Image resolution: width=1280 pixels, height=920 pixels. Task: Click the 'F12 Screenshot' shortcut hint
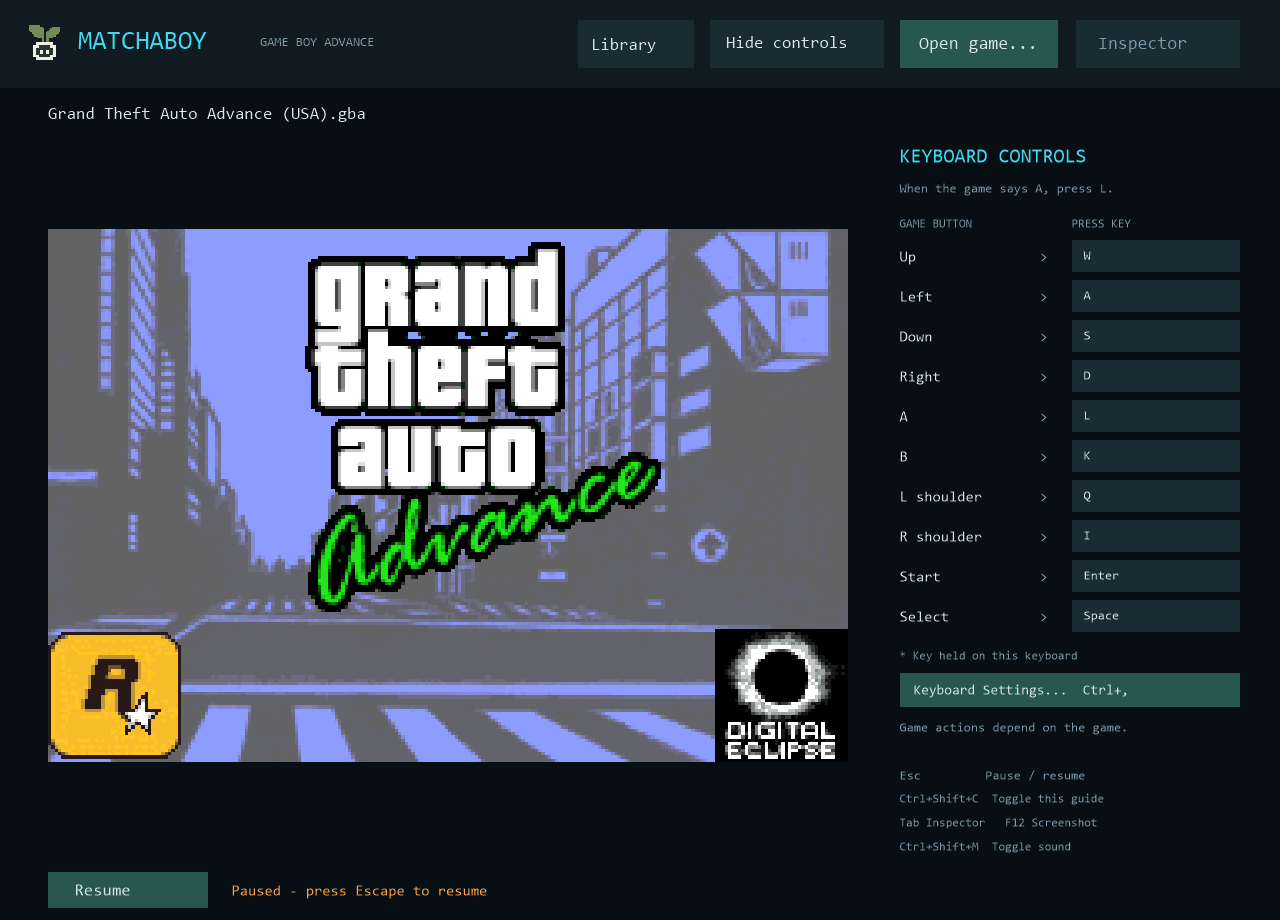tap(1051, 822)
